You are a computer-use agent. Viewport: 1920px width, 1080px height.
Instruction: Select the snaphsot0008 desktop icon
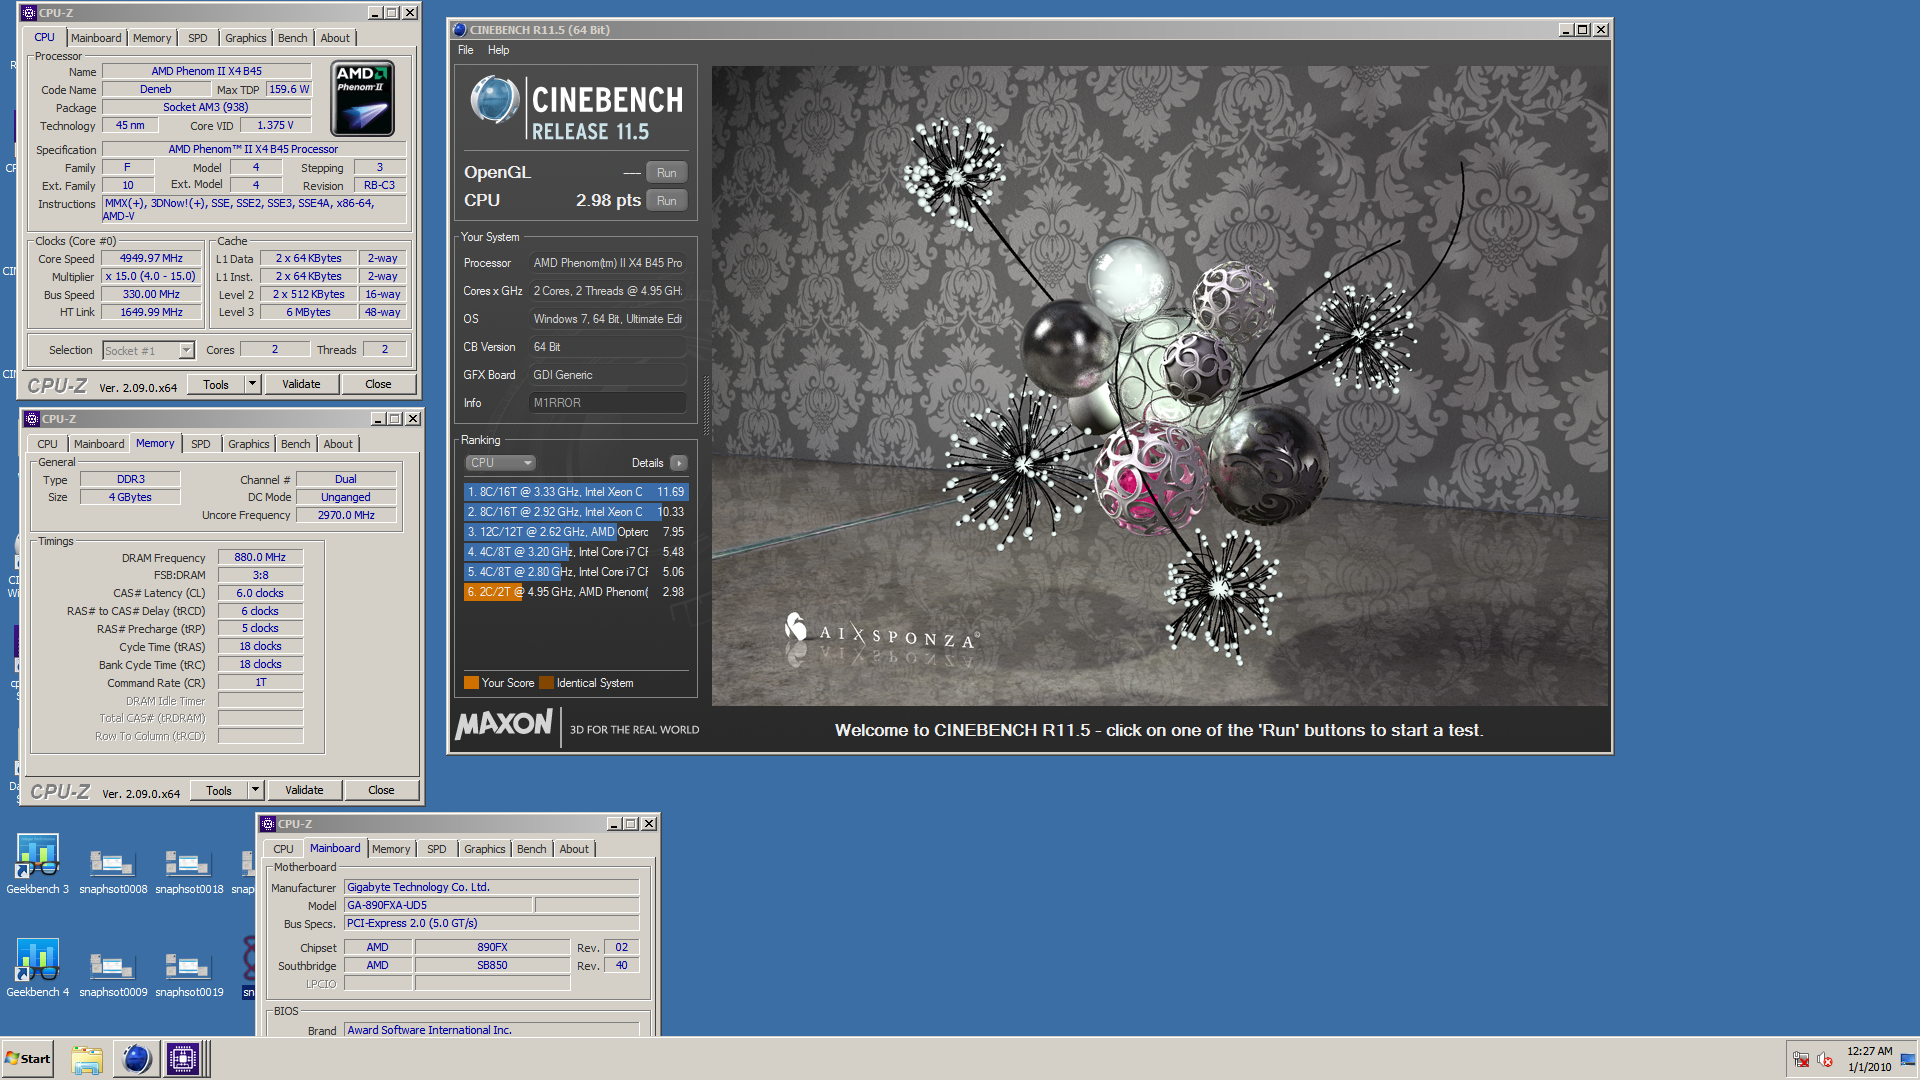click(x=113, y=870)
